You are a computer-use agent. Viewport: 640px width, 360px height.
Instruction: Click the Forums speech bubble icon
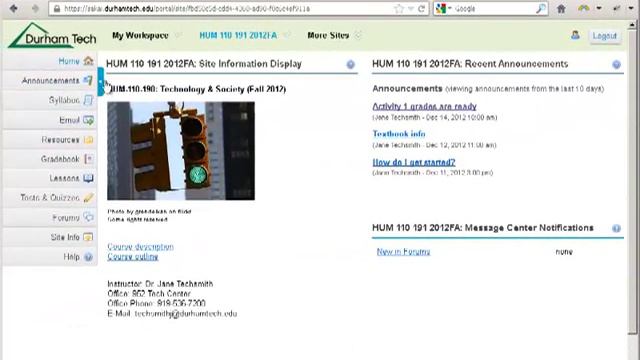[x=88, y=217]
